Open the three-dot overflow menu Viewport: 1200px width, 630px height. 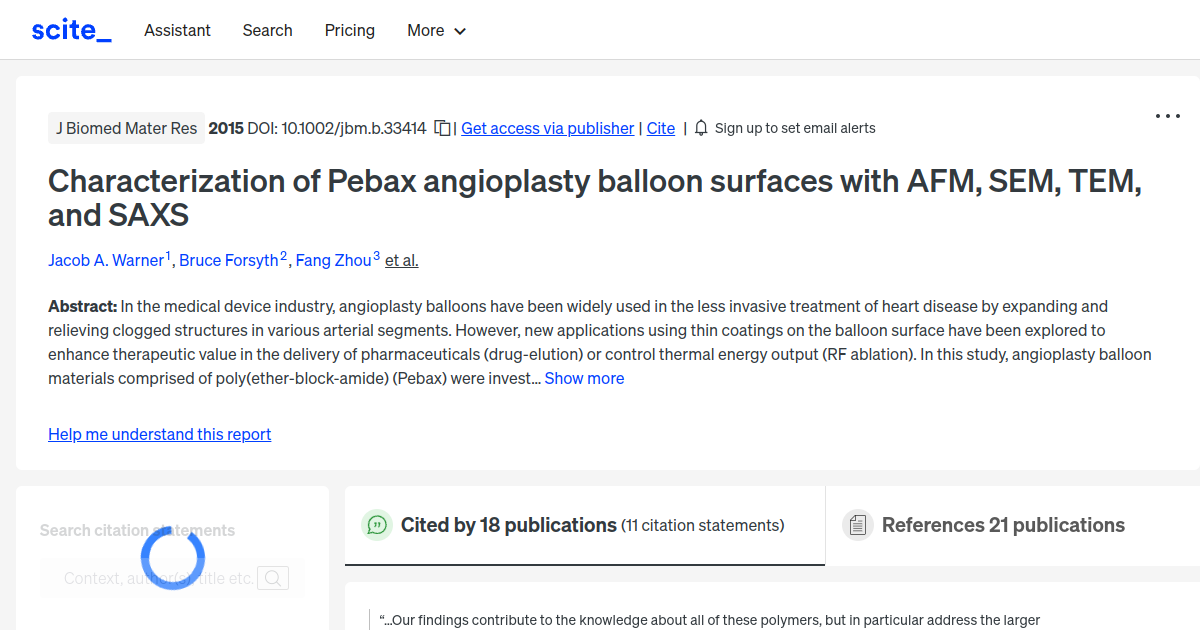1167,116
